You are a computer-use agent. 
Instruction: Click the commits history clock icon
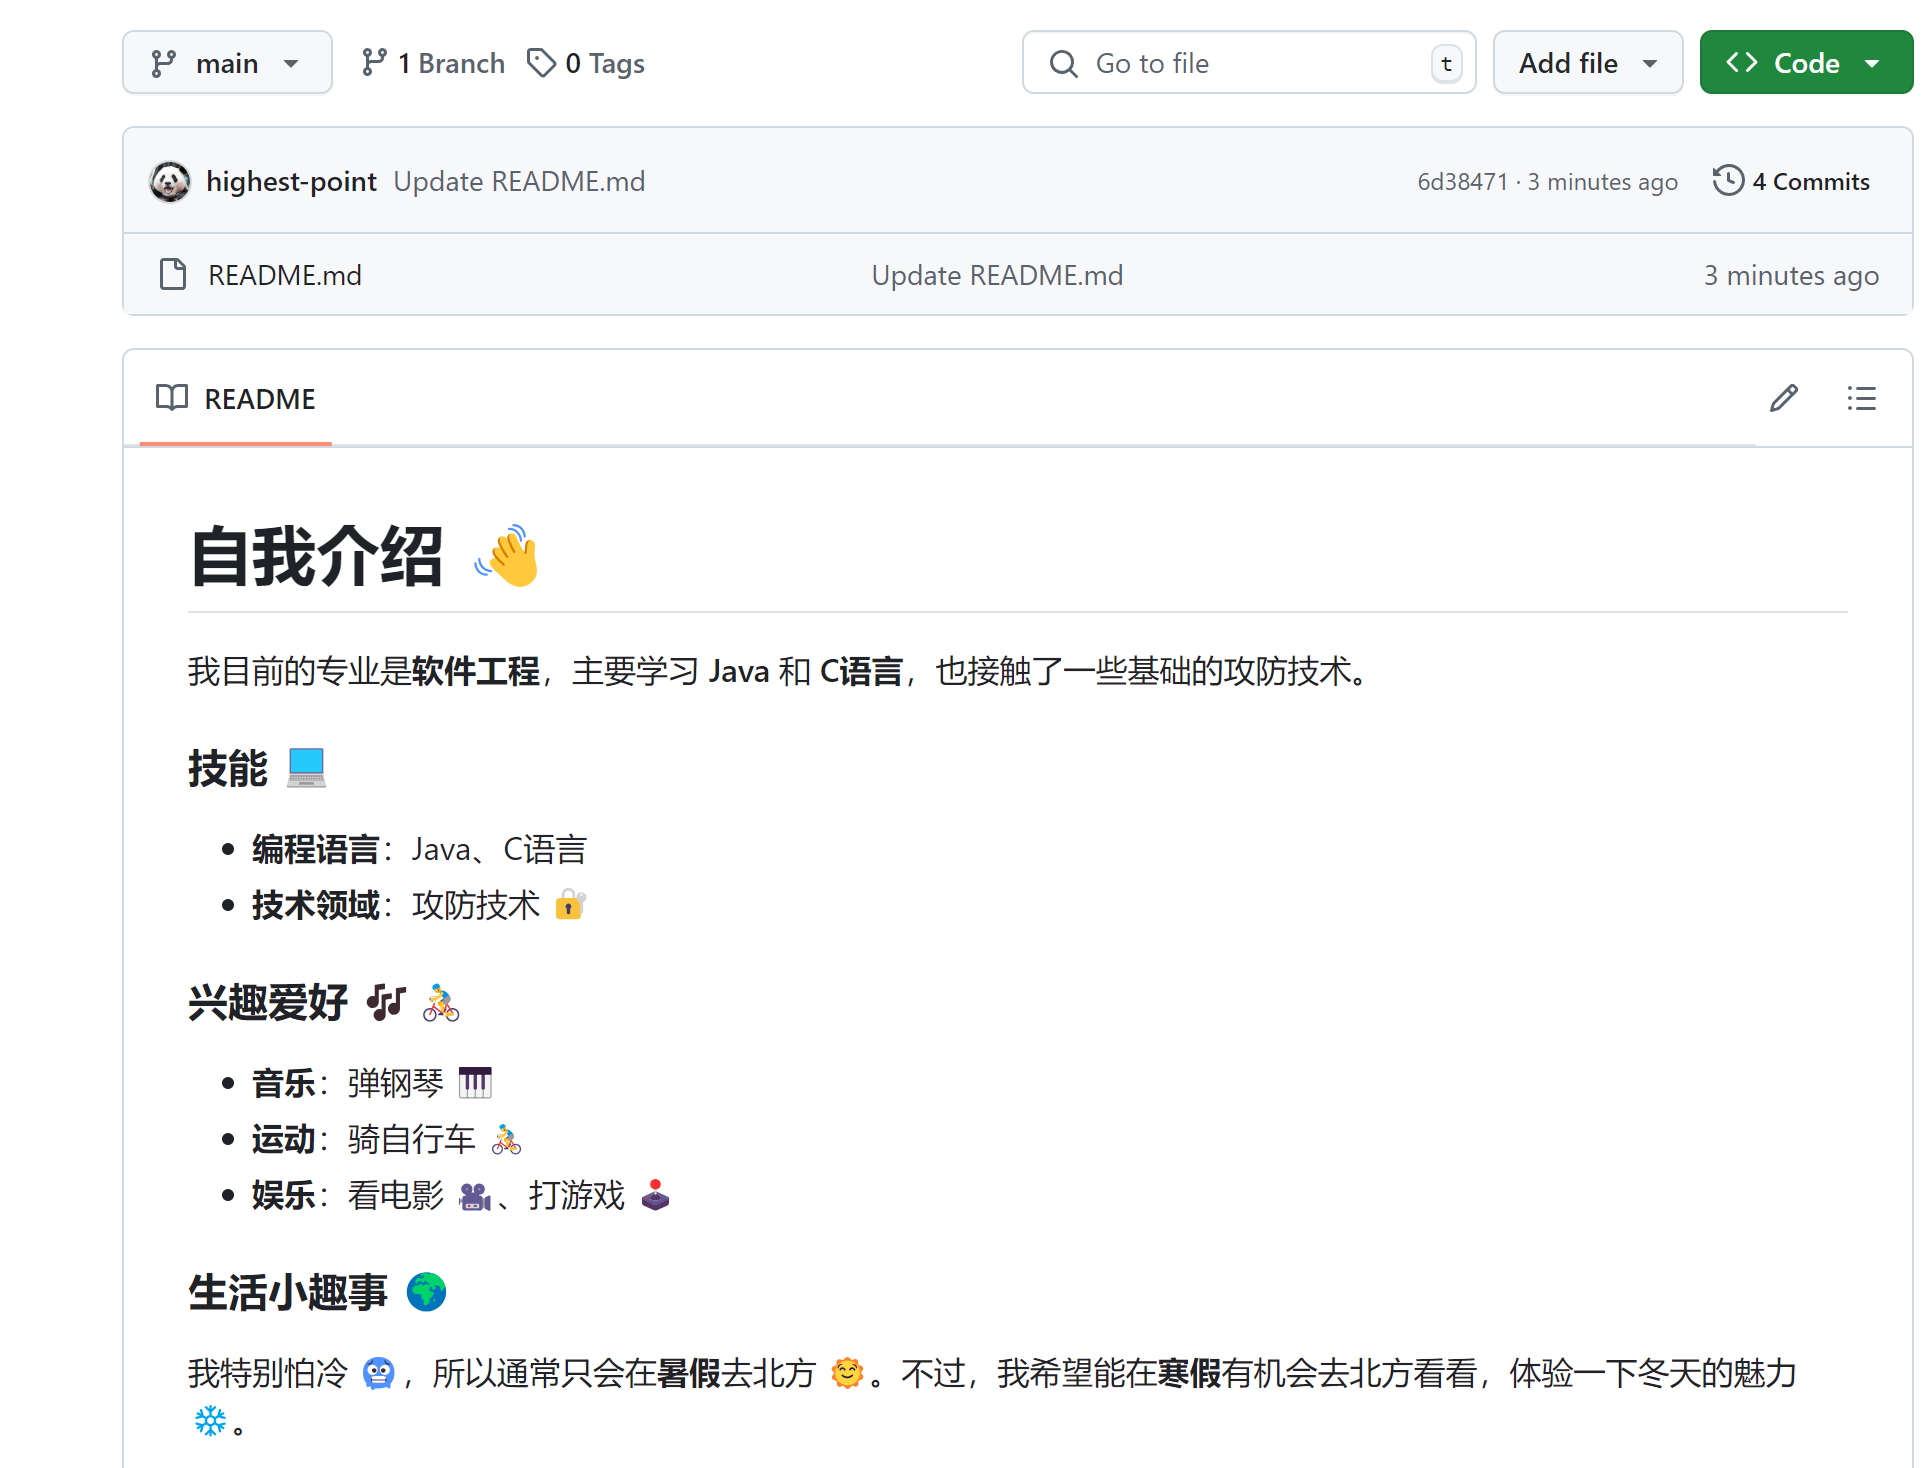[1727, 181]
